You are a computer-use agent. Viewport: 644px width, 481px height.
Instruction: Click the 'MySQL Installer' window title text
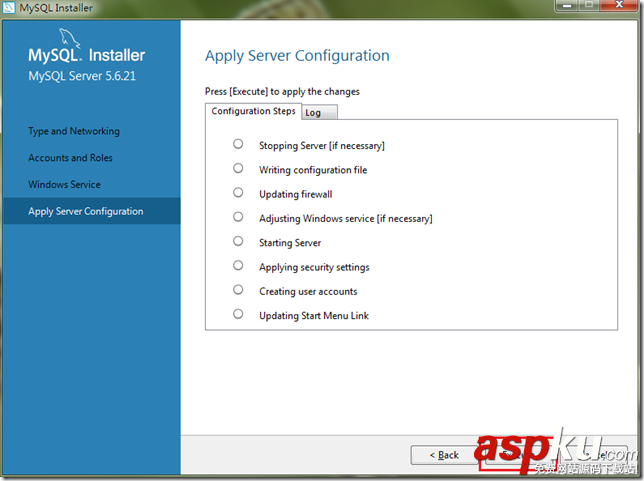click(x=56, y=8)
